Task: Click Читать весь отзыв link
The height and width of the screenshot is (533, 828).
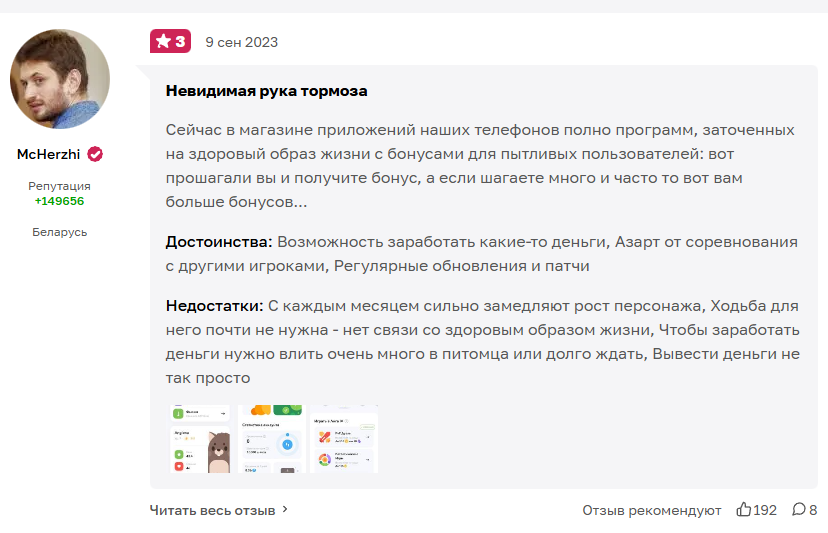Action: coord(212,510)
